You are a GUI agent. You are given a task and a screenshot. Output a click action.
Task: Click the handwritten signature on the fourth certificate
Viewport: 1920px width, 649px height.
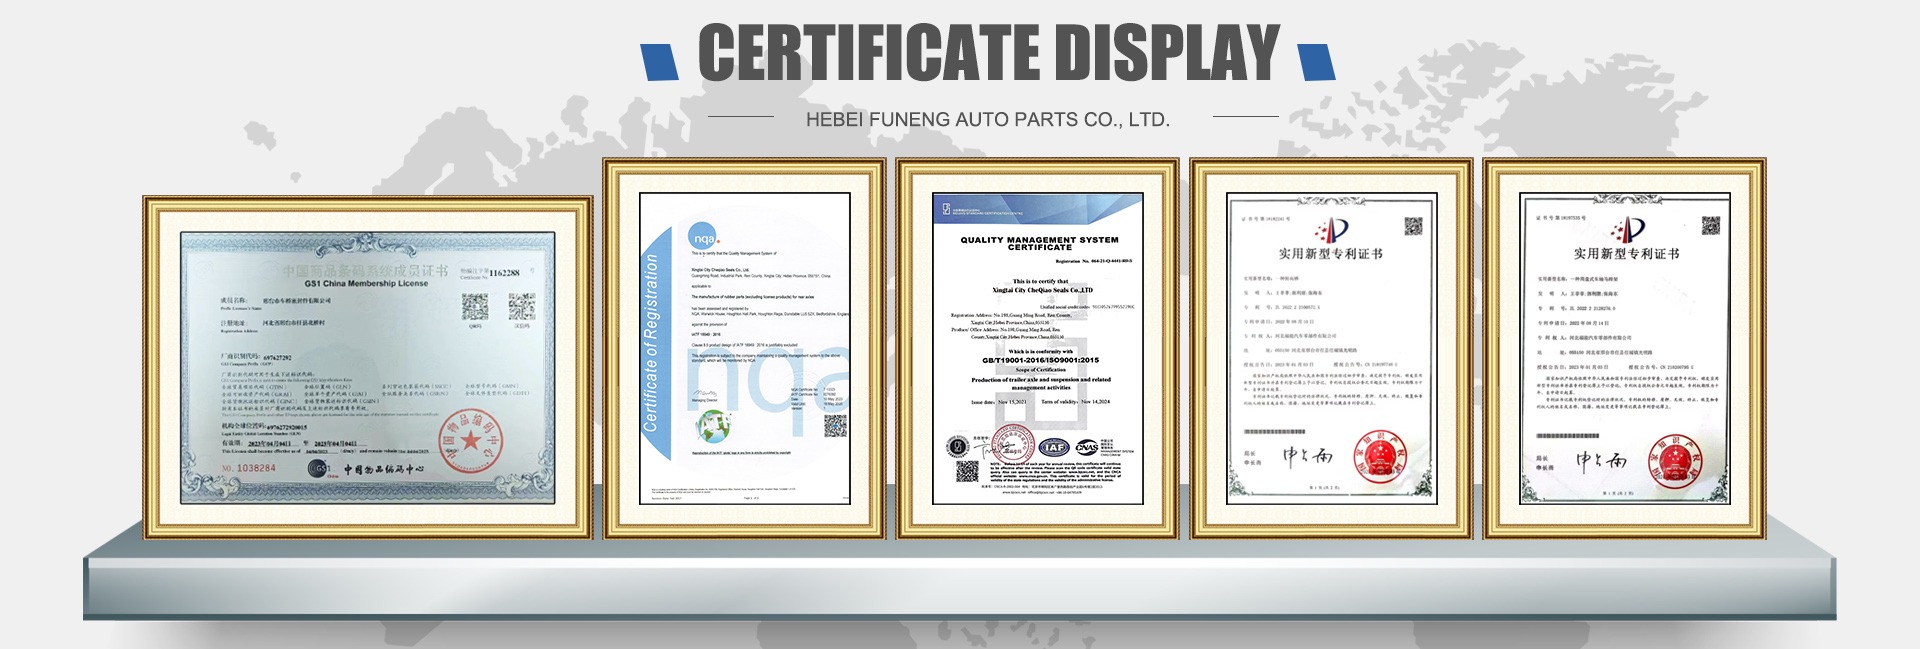pos(1307,458)
